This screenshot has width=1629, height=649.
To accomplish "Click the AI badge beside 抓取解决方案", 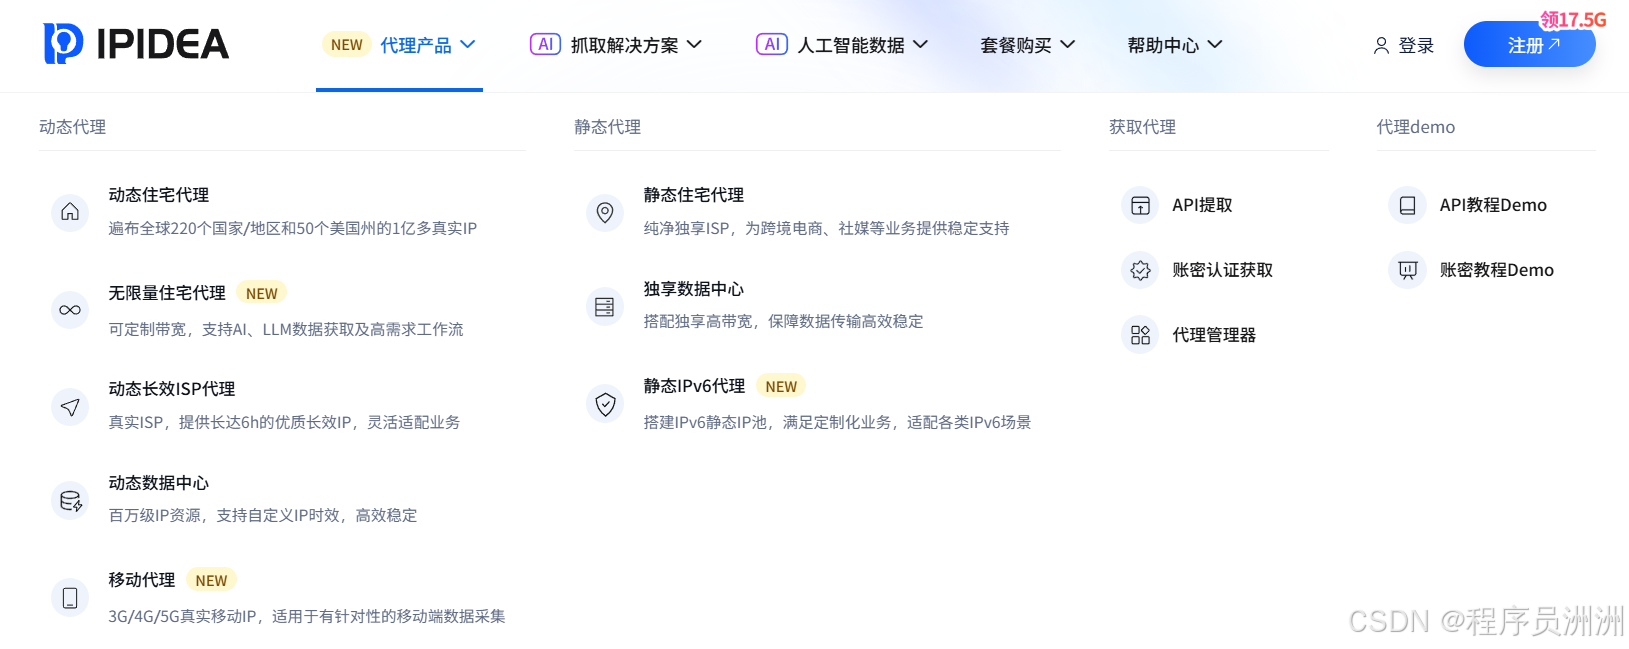I will click(545, 44).
